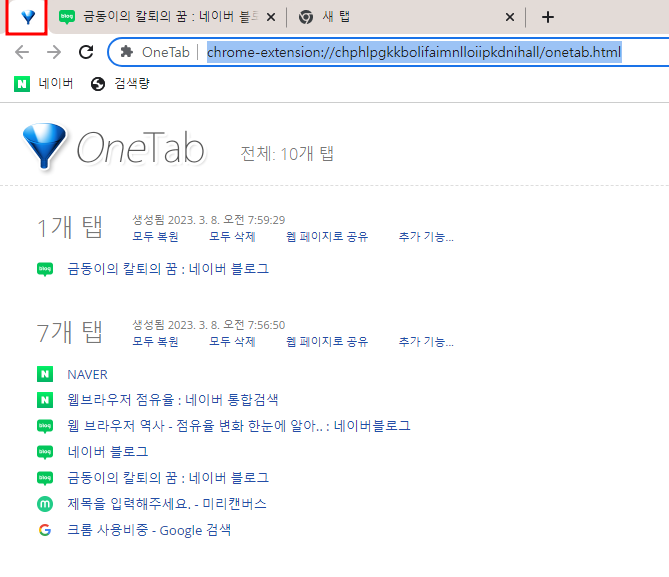Close the 금동이의 칼퇴의 꿈 browser tab

271,17
